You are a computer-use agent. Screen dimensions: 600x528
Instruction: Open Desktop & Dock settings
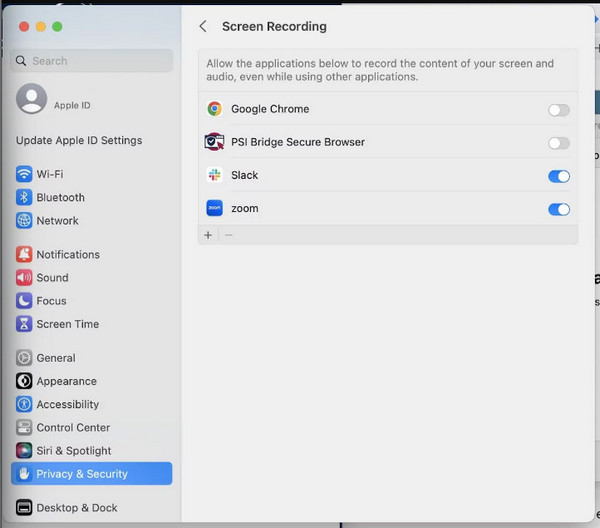(x=77, y=508)
